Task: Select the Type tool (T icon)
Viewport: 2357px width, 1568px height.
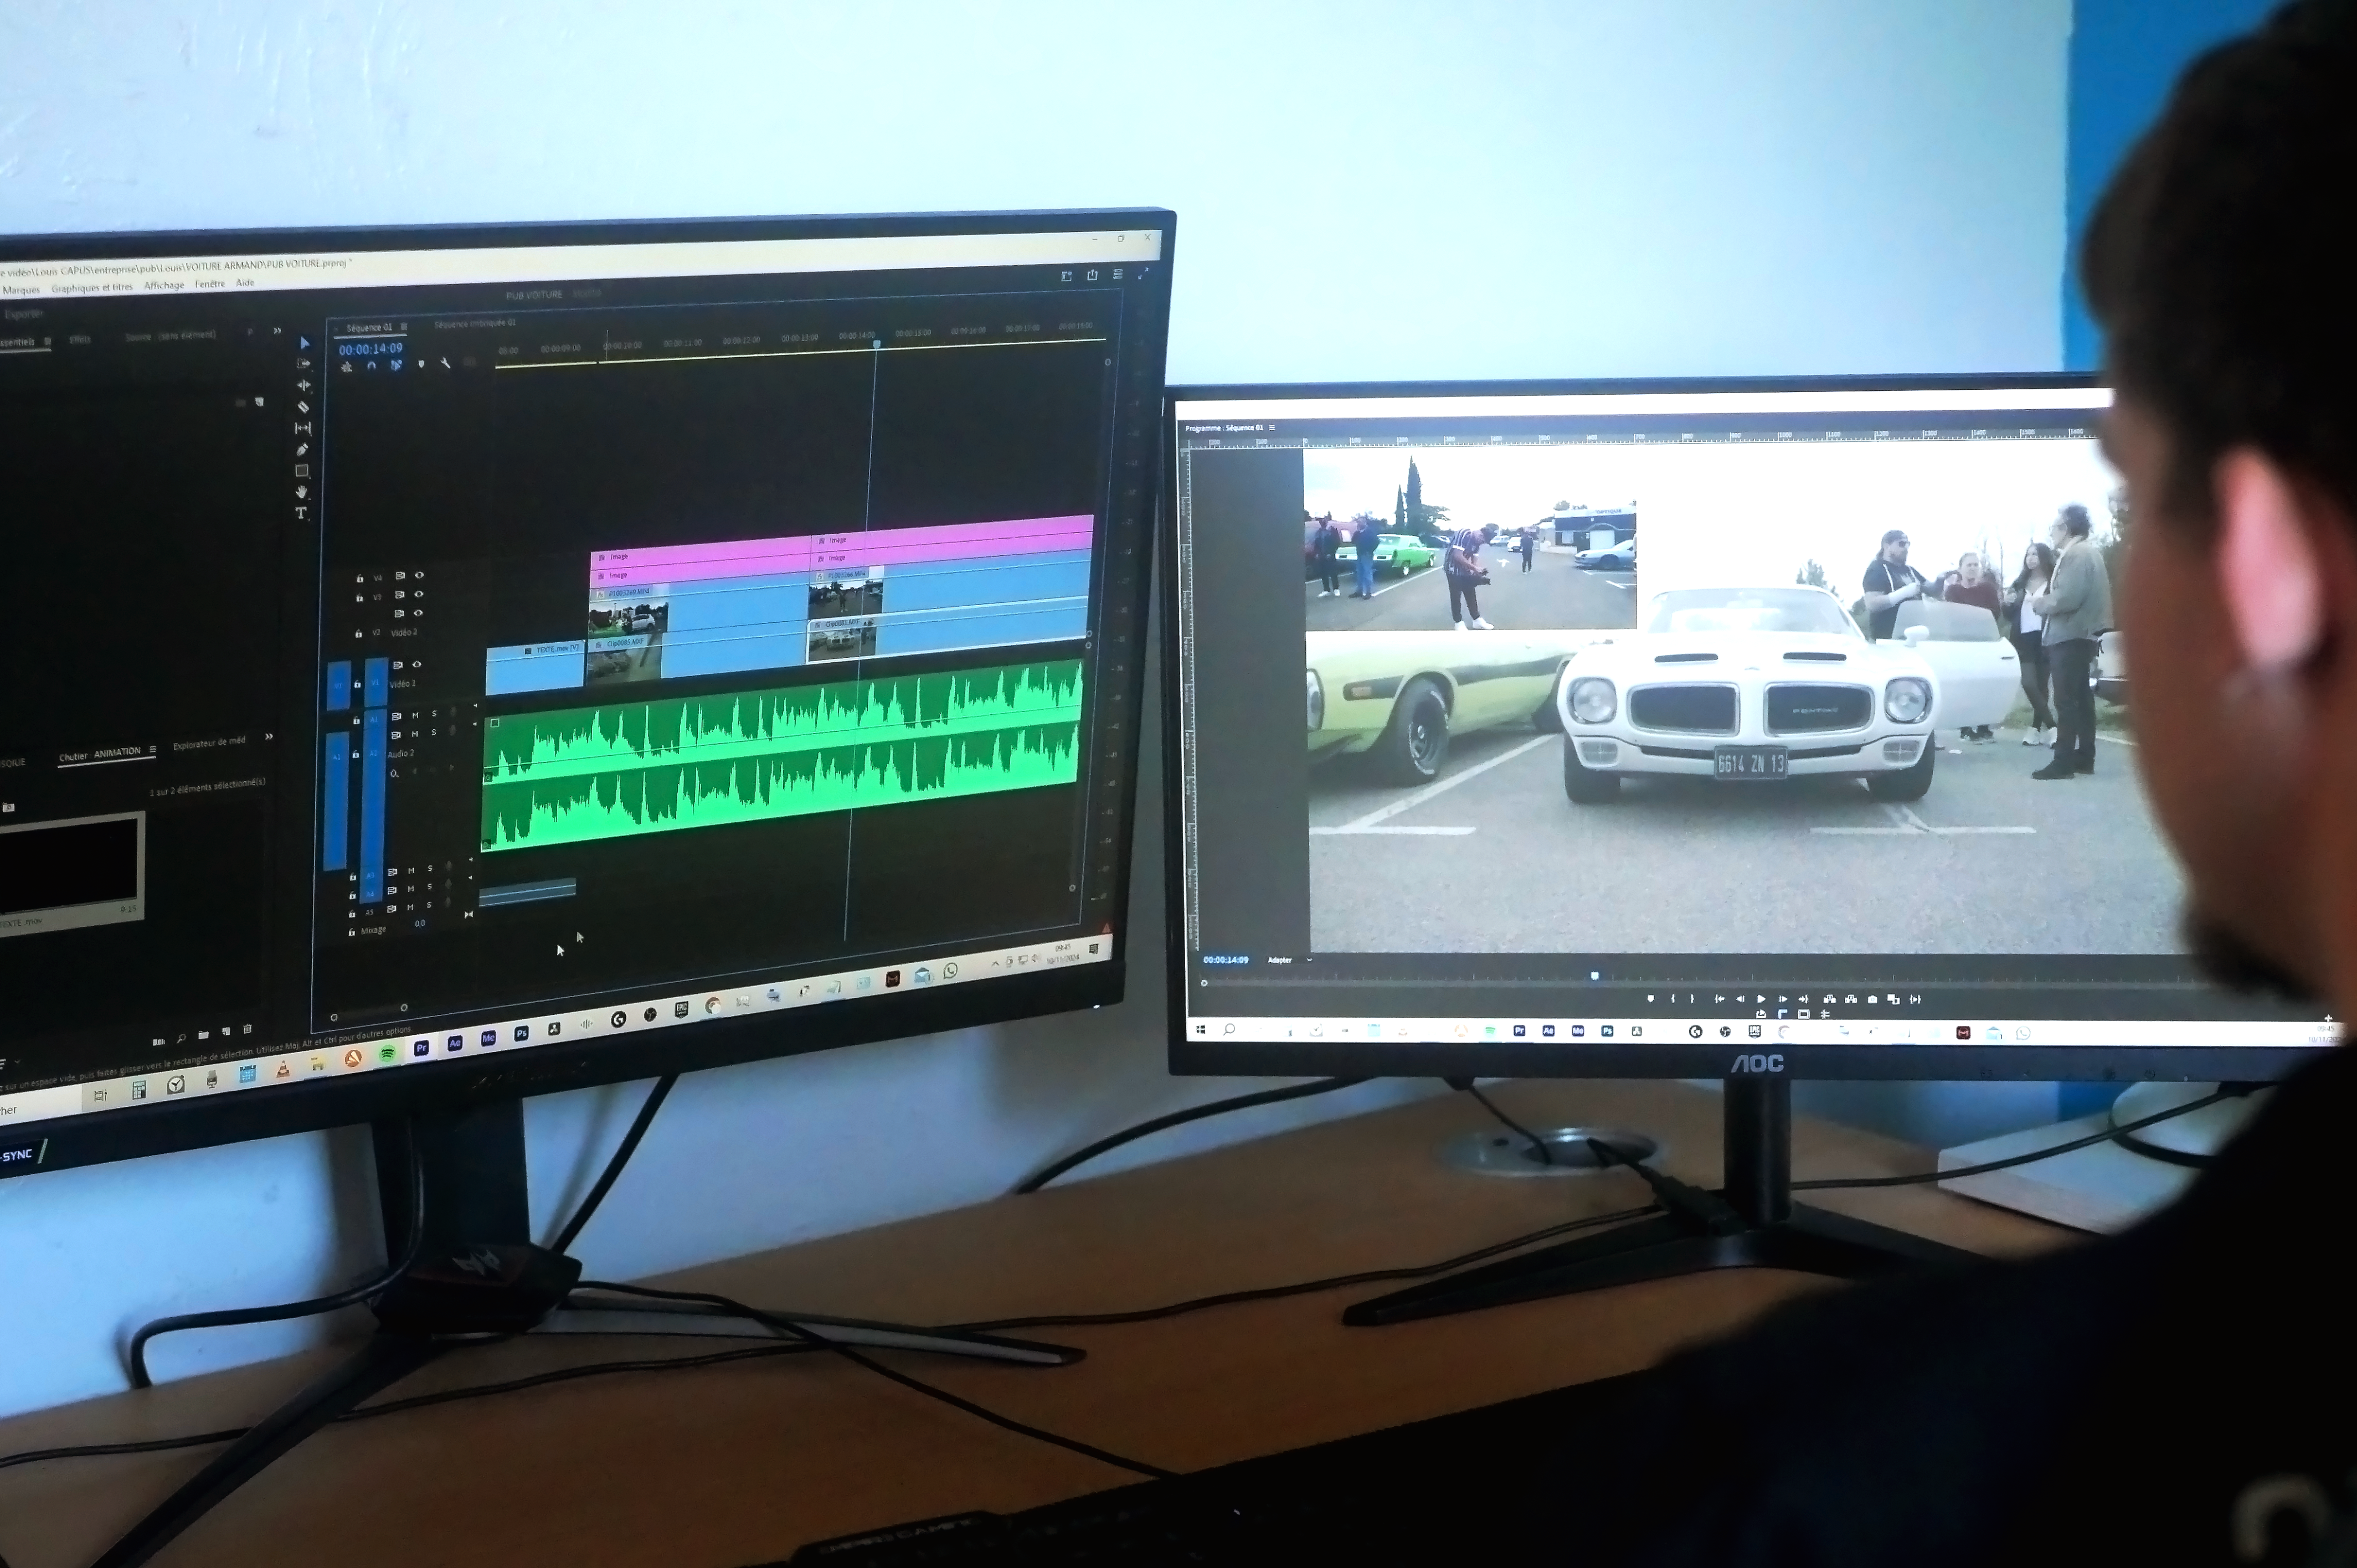Action: click(301, 513)
